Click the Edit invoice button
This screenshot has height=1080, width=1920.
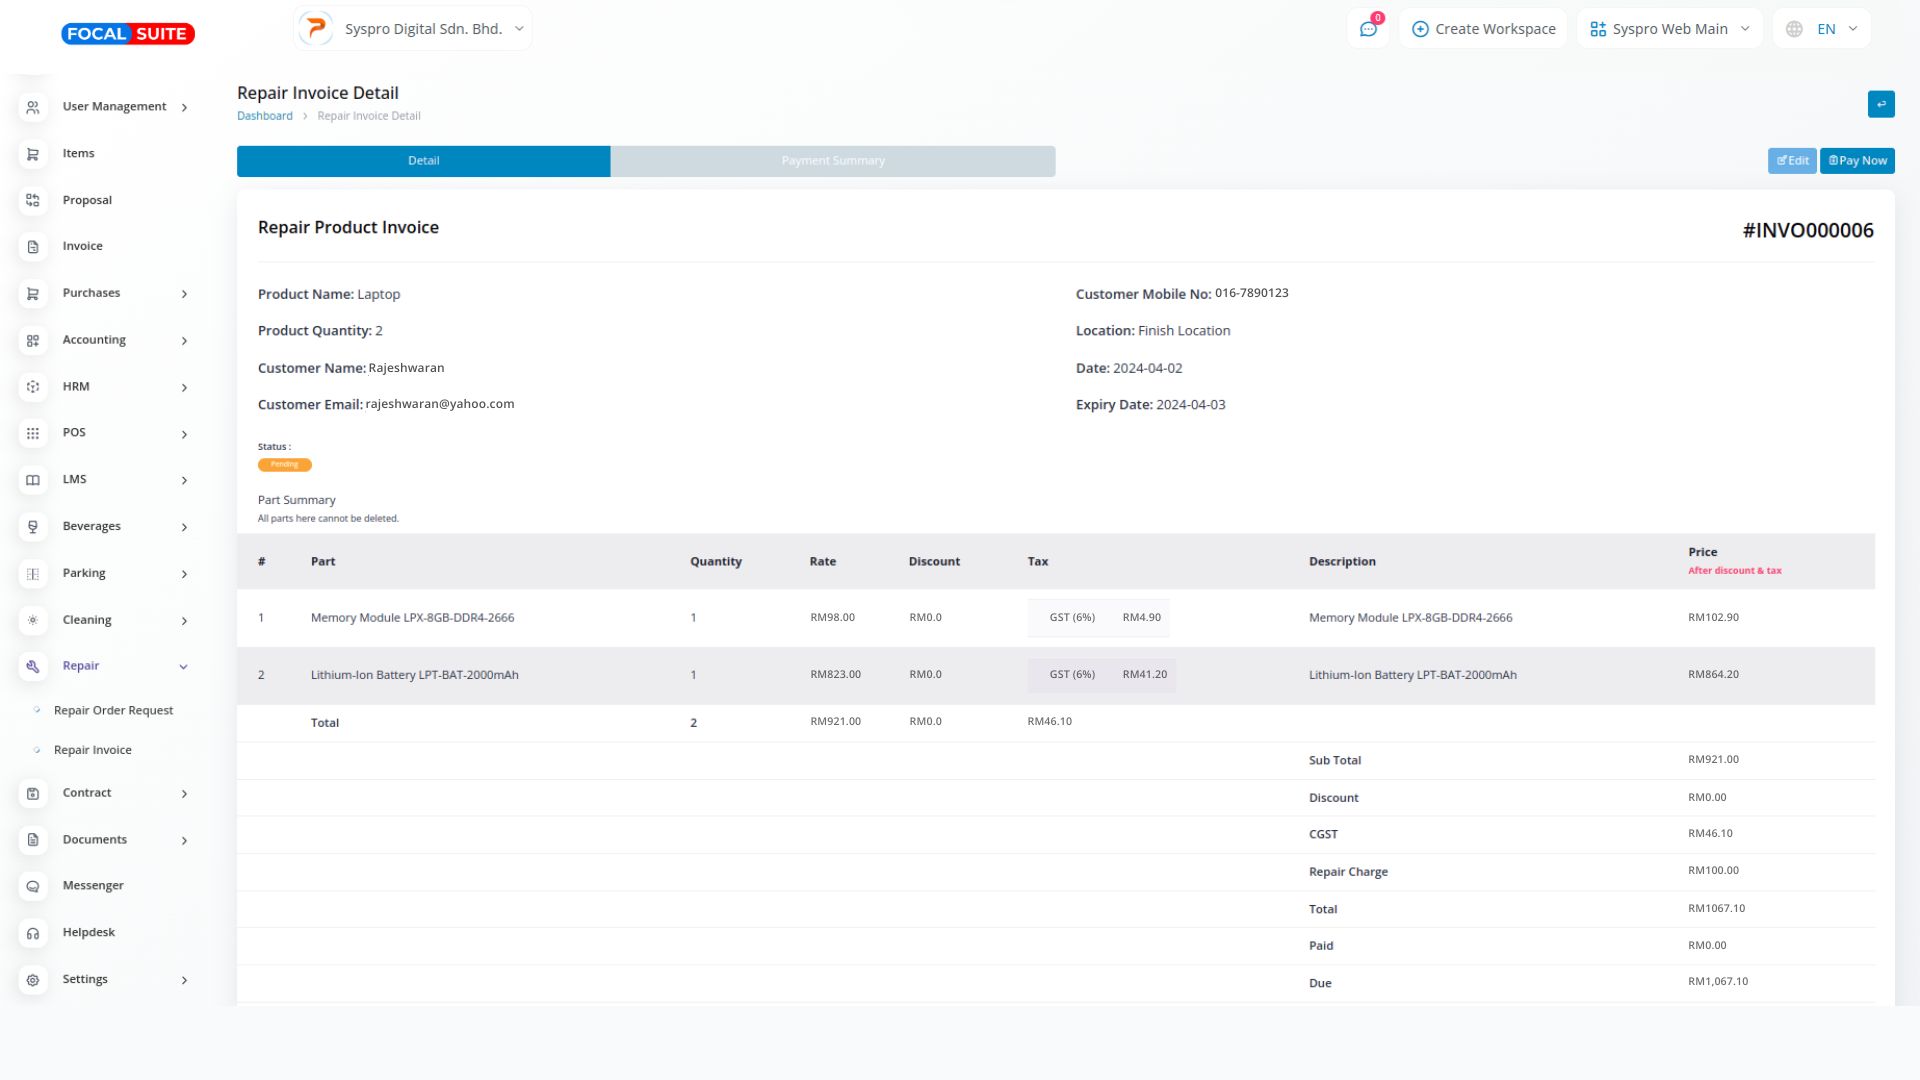tap(1791, 161)
